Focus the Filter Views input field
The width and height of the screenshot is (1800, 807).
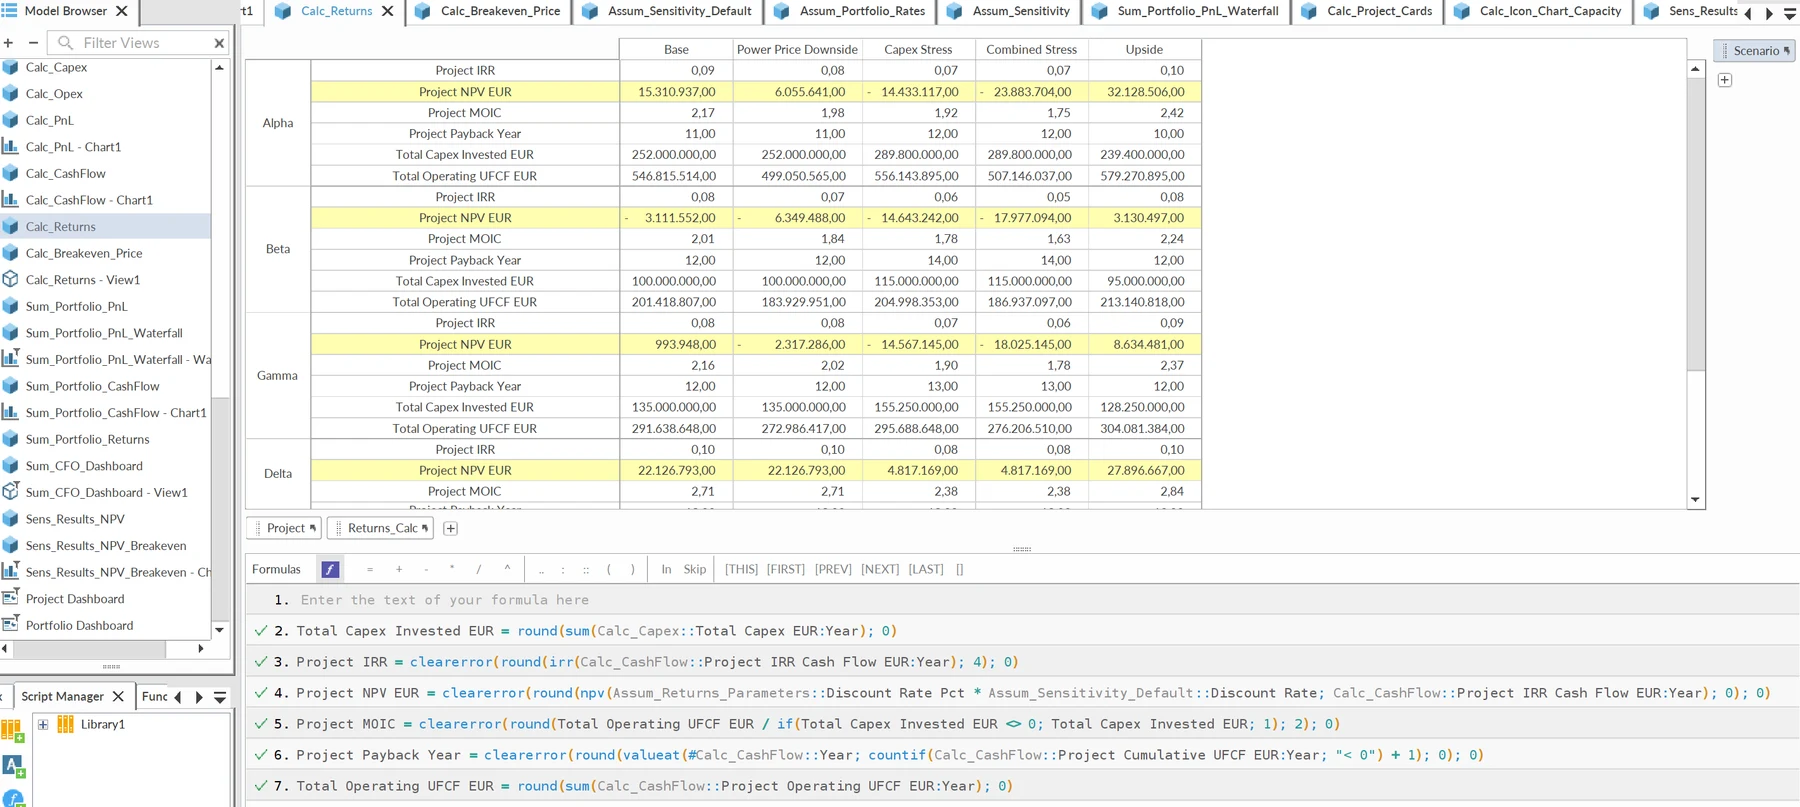[x=136, y=43]
